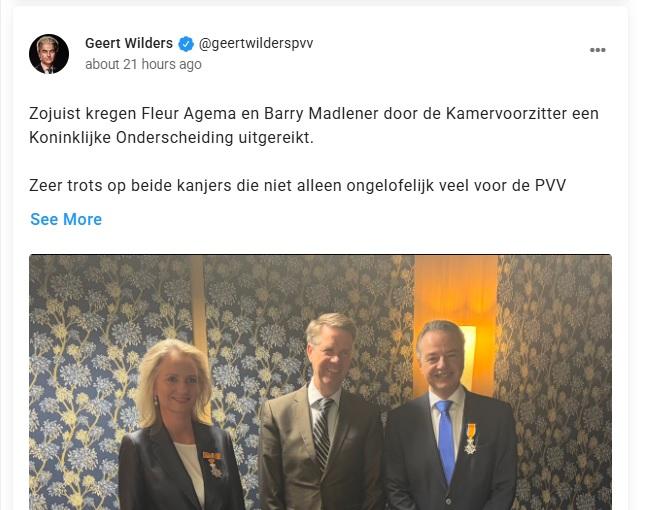Click the medal pinned on the woman's blazer
Viewport: 645px width, 510px height.
213,465
